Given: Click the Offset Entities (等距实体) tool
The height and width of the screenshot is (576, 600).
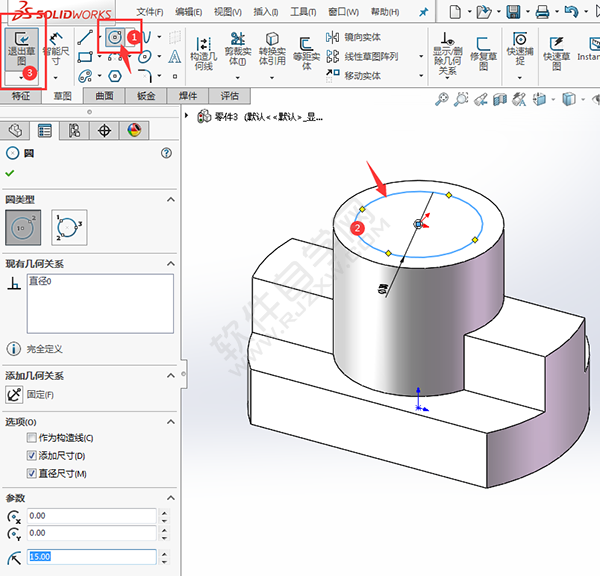Looking at the screenshot, I should [307, 53].
